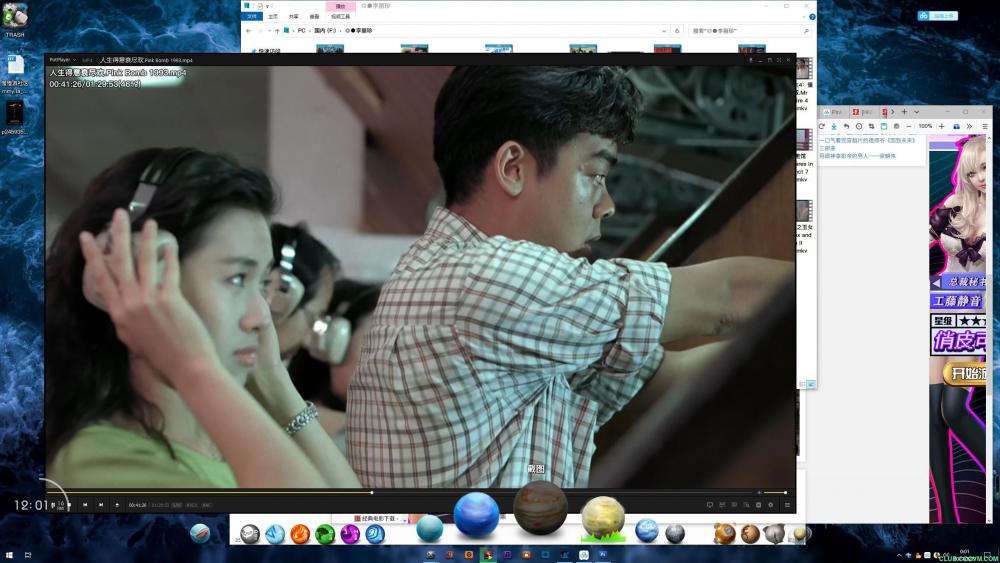Open the green sphere dock icon
The height and width of the screenshot is (563, 1000).
(x=325, y=534)
